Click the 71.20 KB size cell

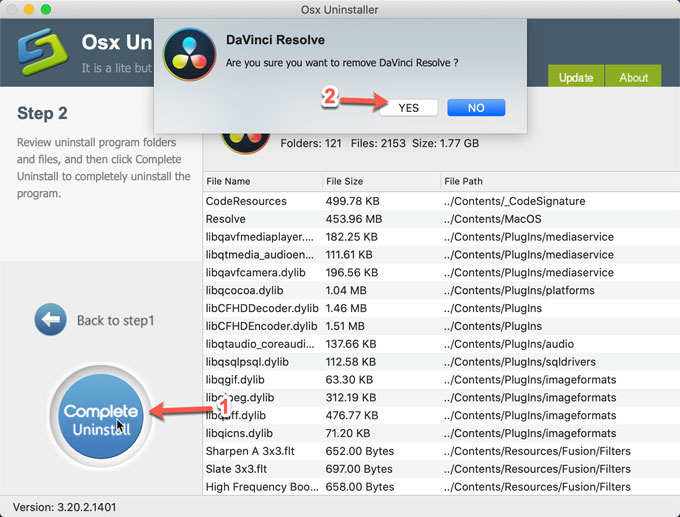point(348,433)
